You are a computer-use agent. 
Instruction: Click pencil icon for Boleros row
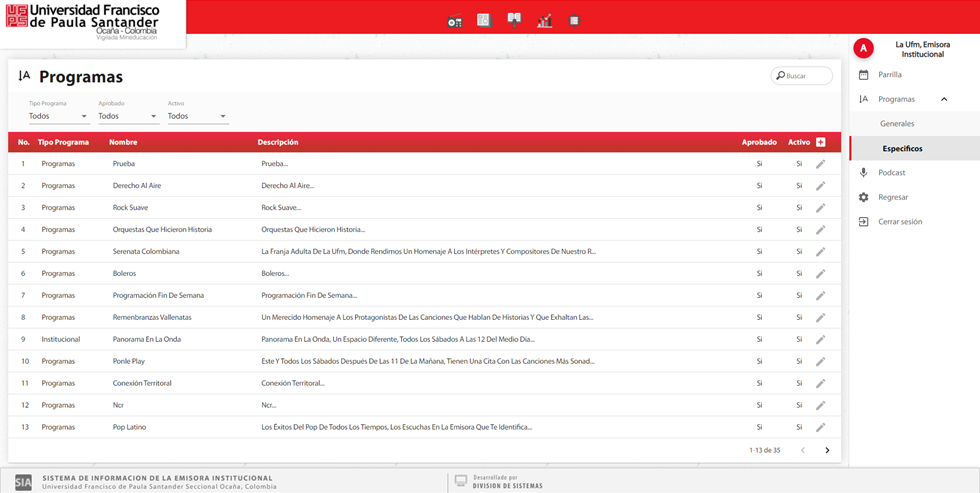coord(821,274)
